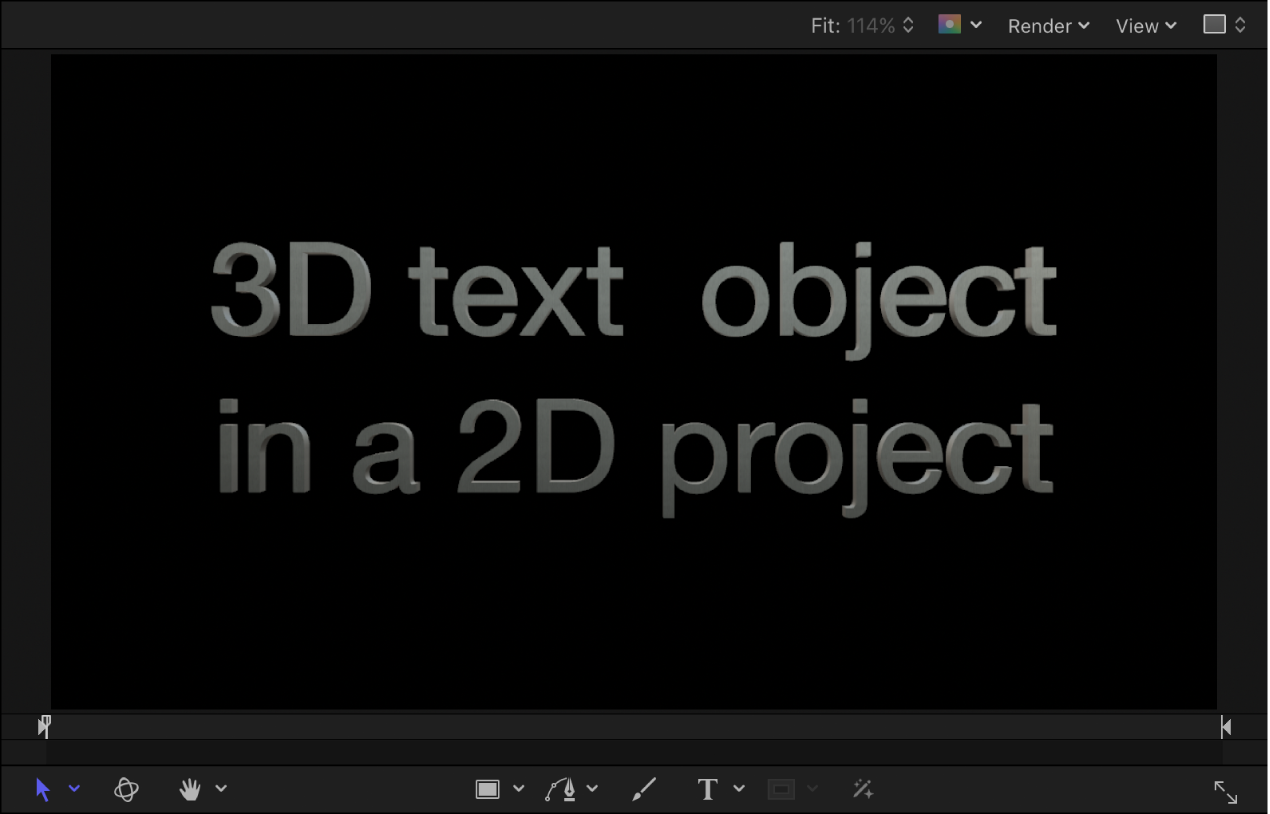Select the Paint Stroke brush tool

click(x=643, y=789)
